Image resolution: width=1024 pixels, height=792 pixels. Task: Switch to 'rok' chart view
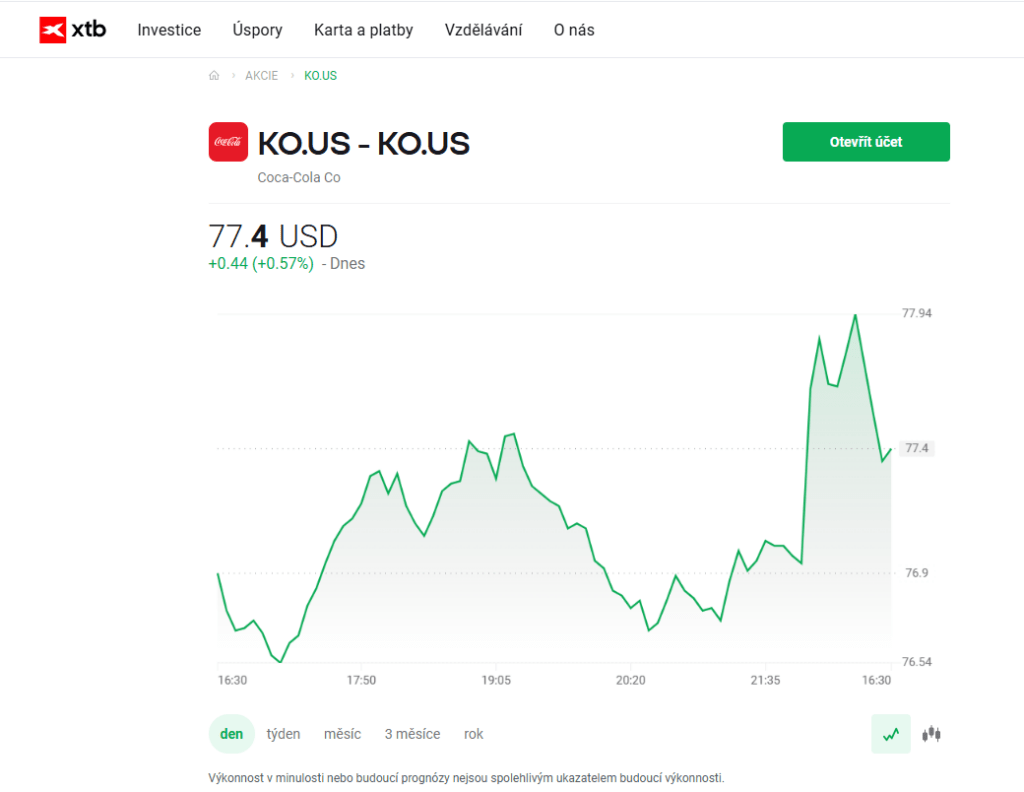pyautogui.click(x=473, y=733)
